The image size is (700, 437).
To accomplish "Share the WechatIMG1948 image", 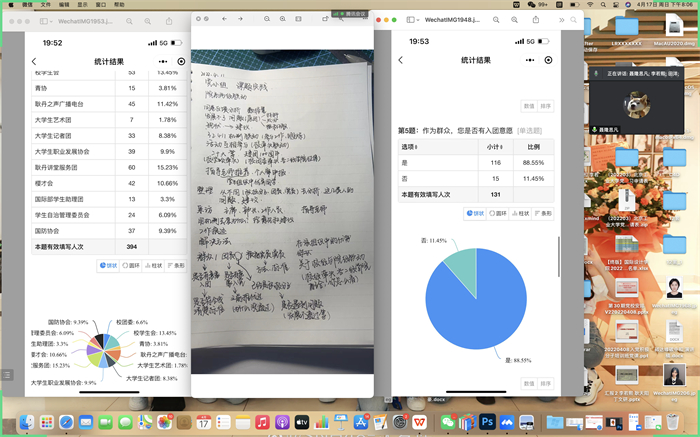I will click(536, 20).
